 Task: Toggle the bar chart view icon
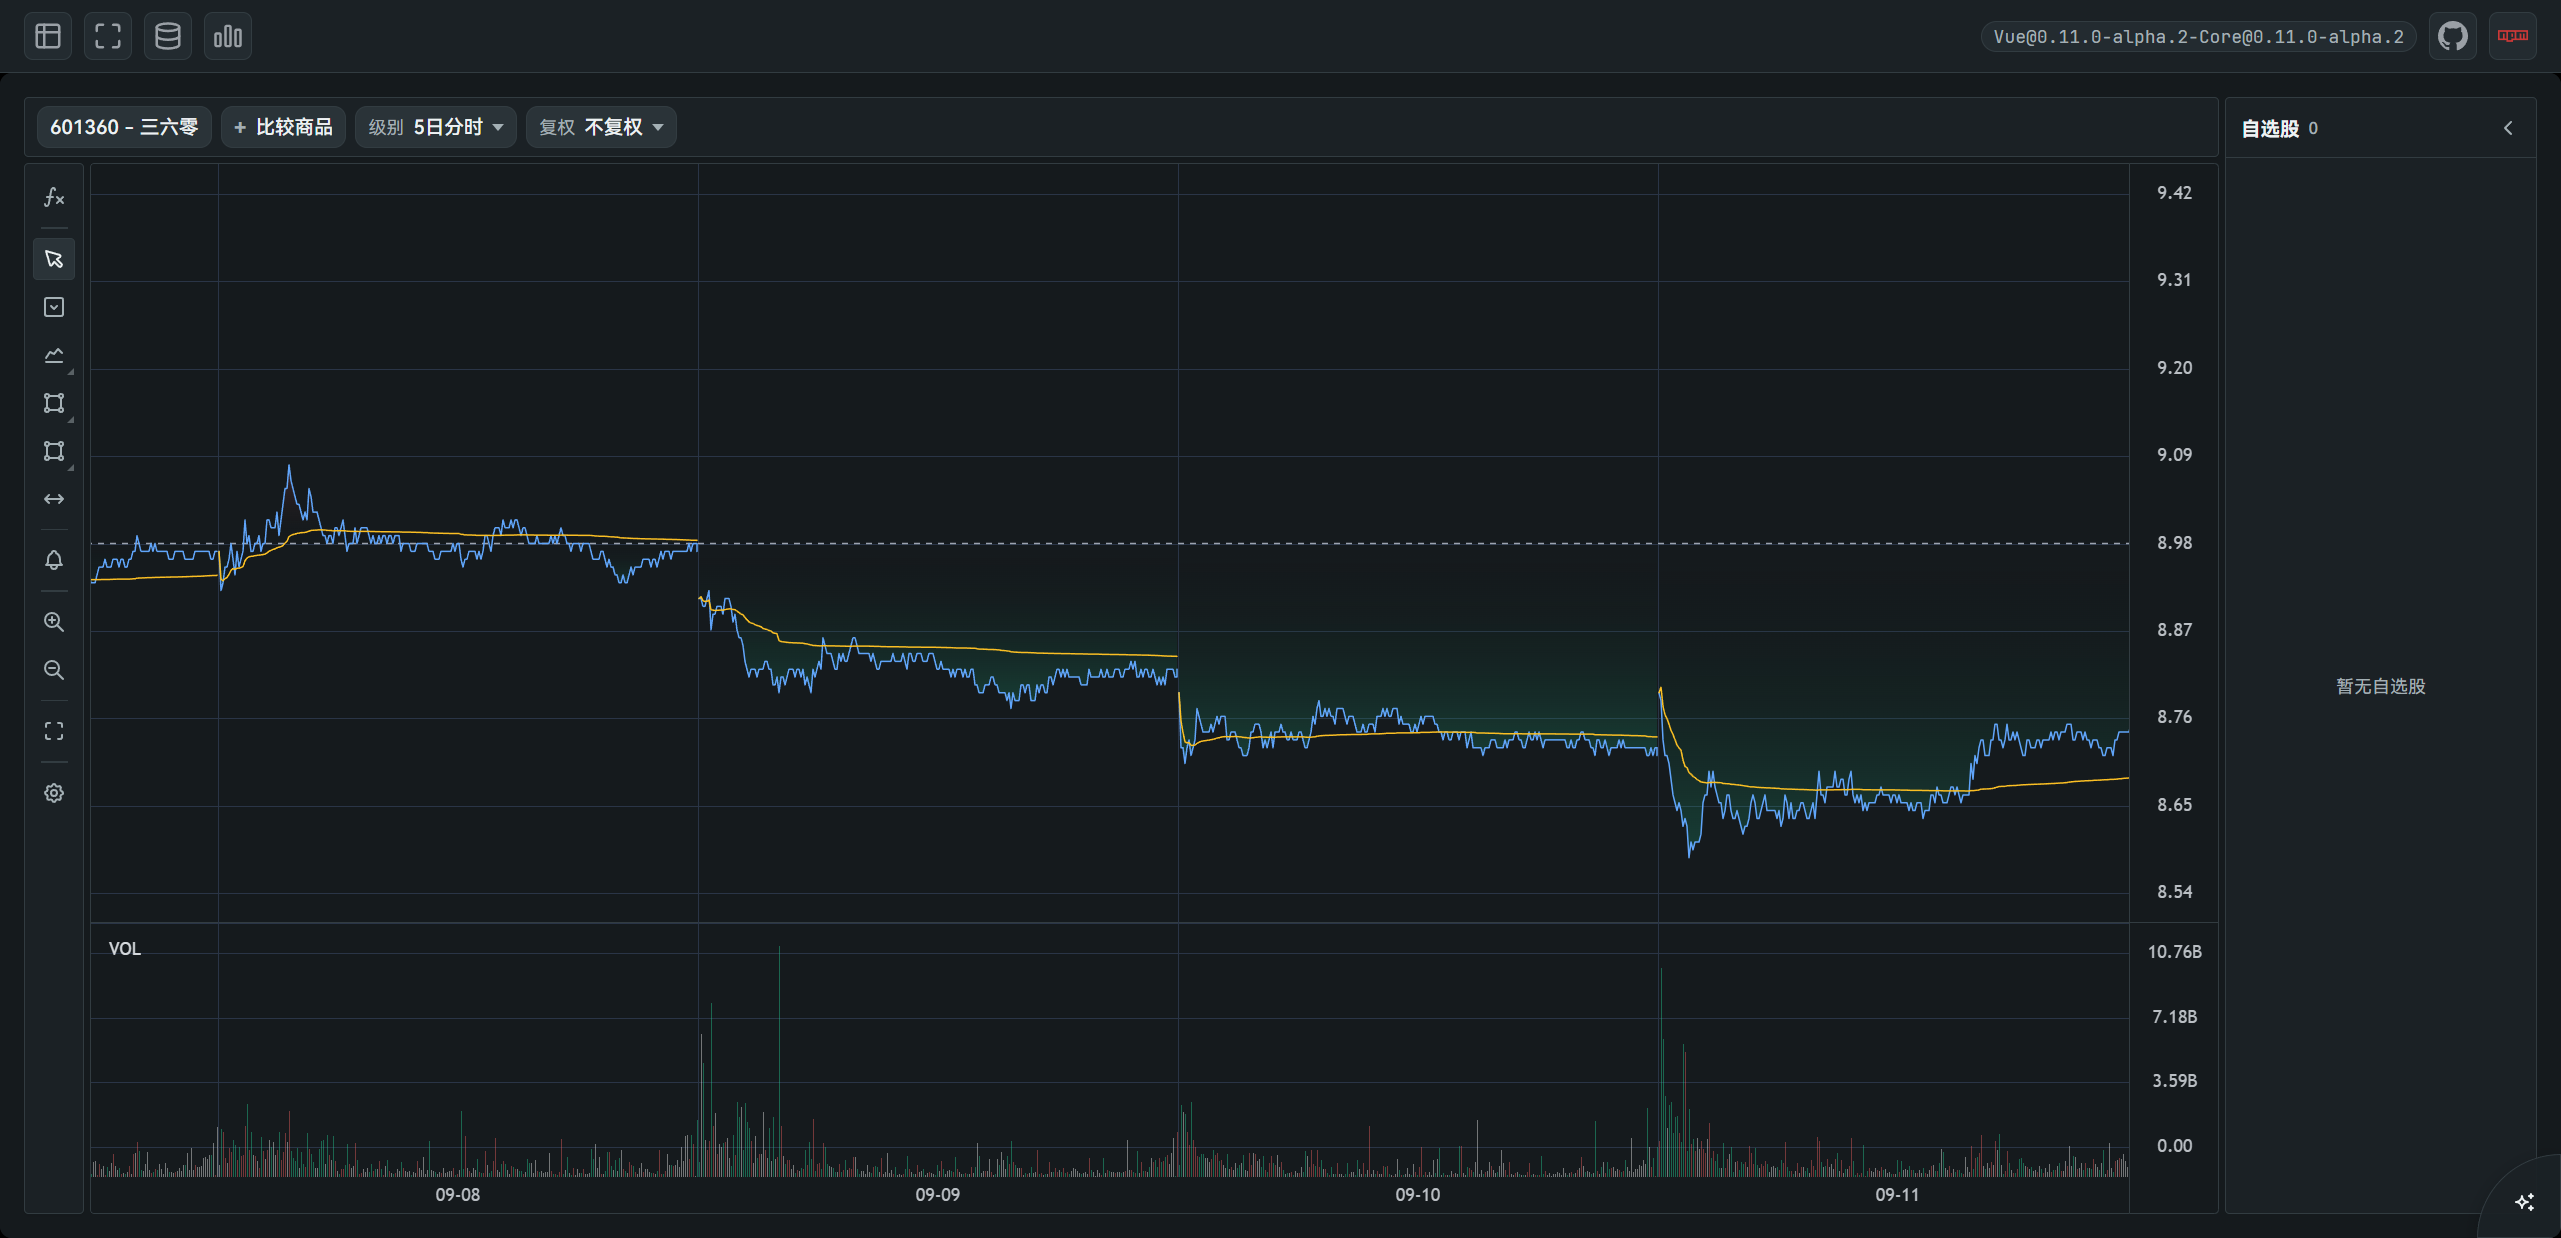point(228,37)
